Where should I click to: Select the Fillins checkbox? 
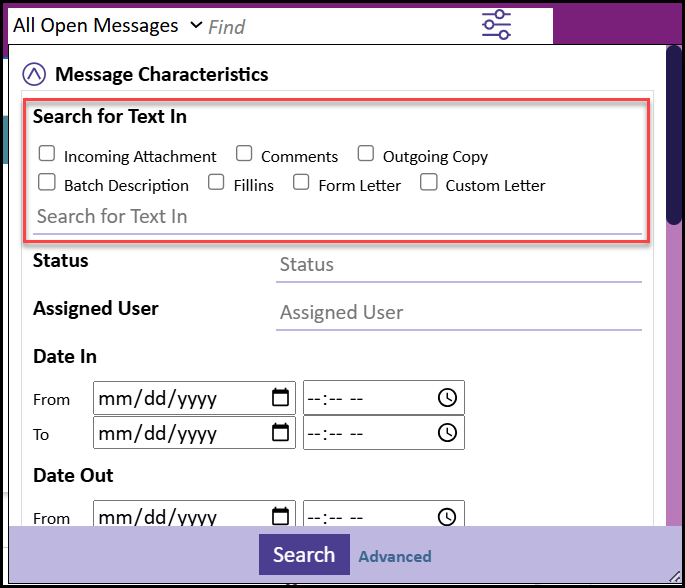(216, 183)
